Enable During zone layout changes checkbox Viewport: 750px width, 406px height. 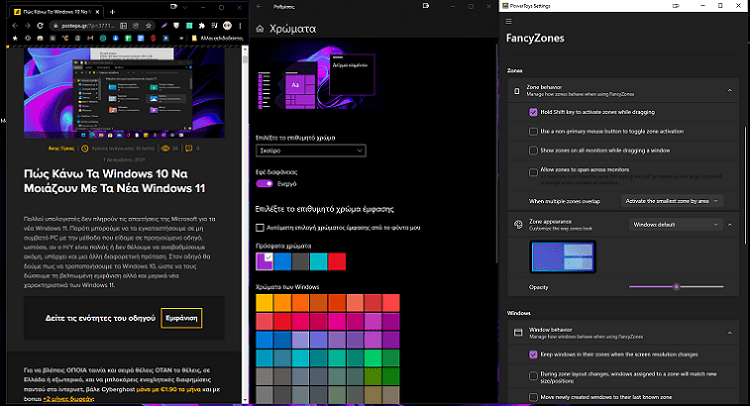coord(533,376)
